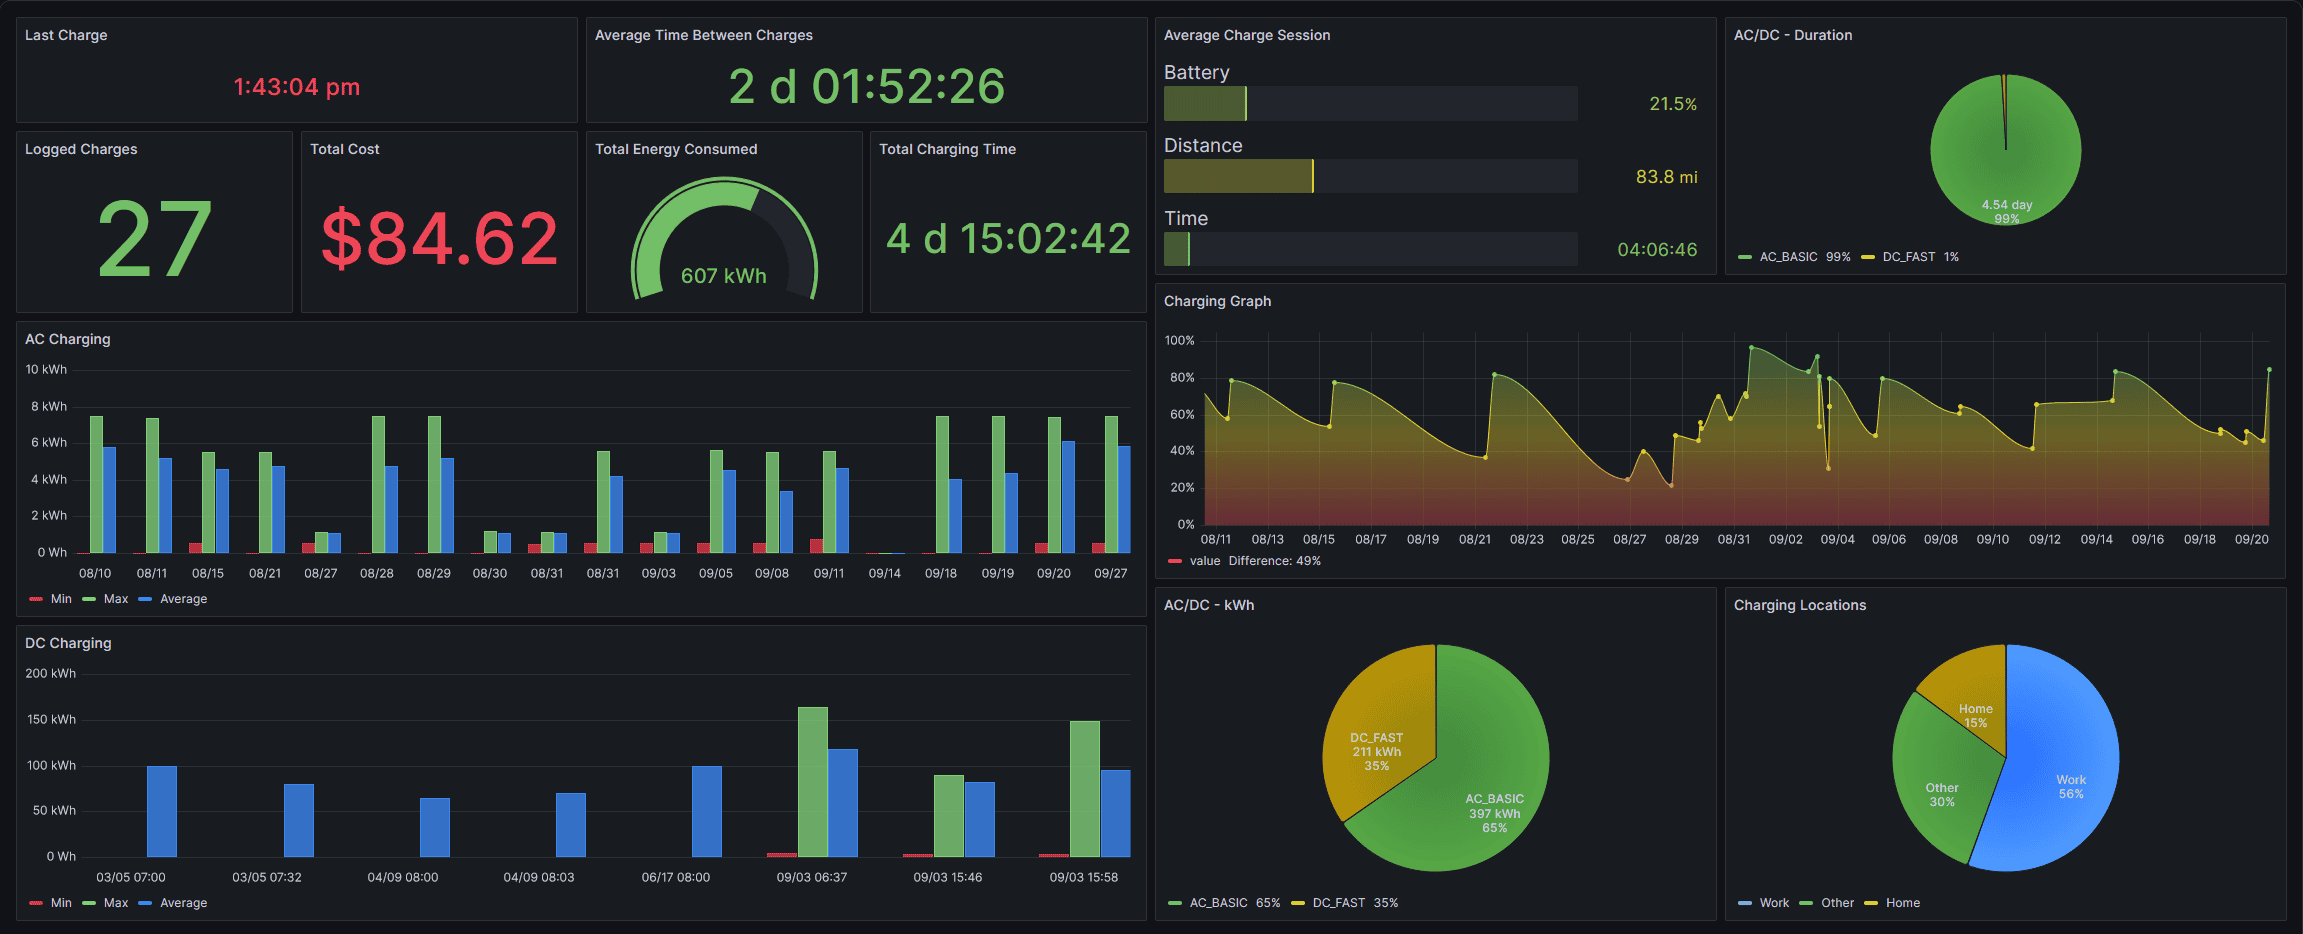This screenshot has width=2303, height=934.
Task: Click the Logged Charges value 27
Action: coord(154,240)
